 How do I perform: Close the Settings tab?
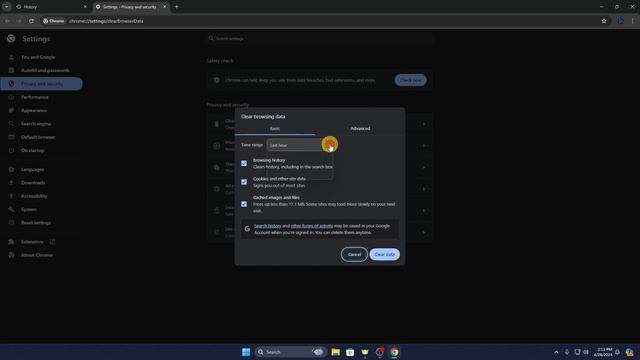click(164, 7)
